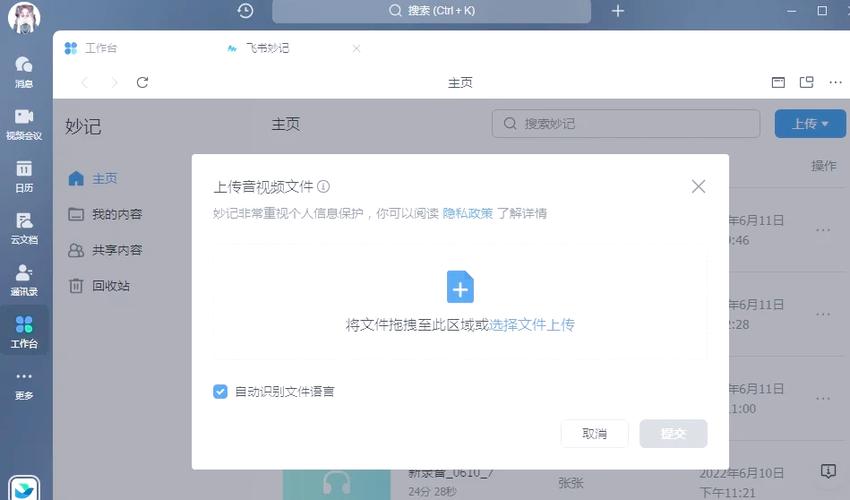
Task: Open the Calendar in the sidebar
Action: (x=24, y=176)
